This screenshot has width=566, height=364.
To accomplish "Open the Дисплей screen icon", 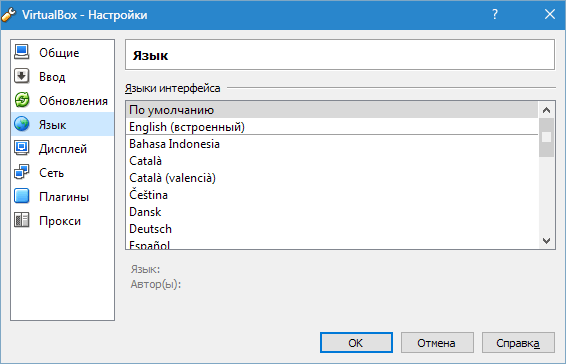I will [22, 148].
